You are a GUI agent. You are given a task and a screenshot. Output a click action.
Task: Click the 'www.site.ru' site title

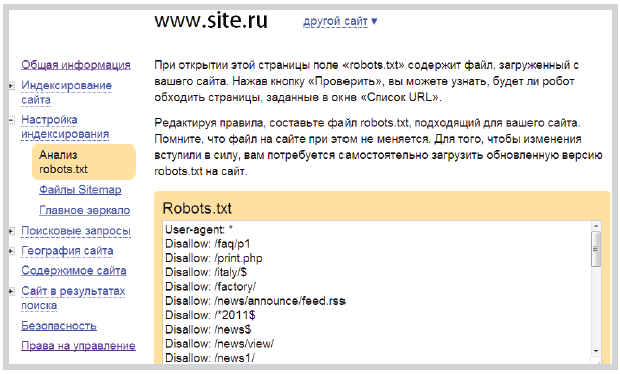[x=211, y=21]
